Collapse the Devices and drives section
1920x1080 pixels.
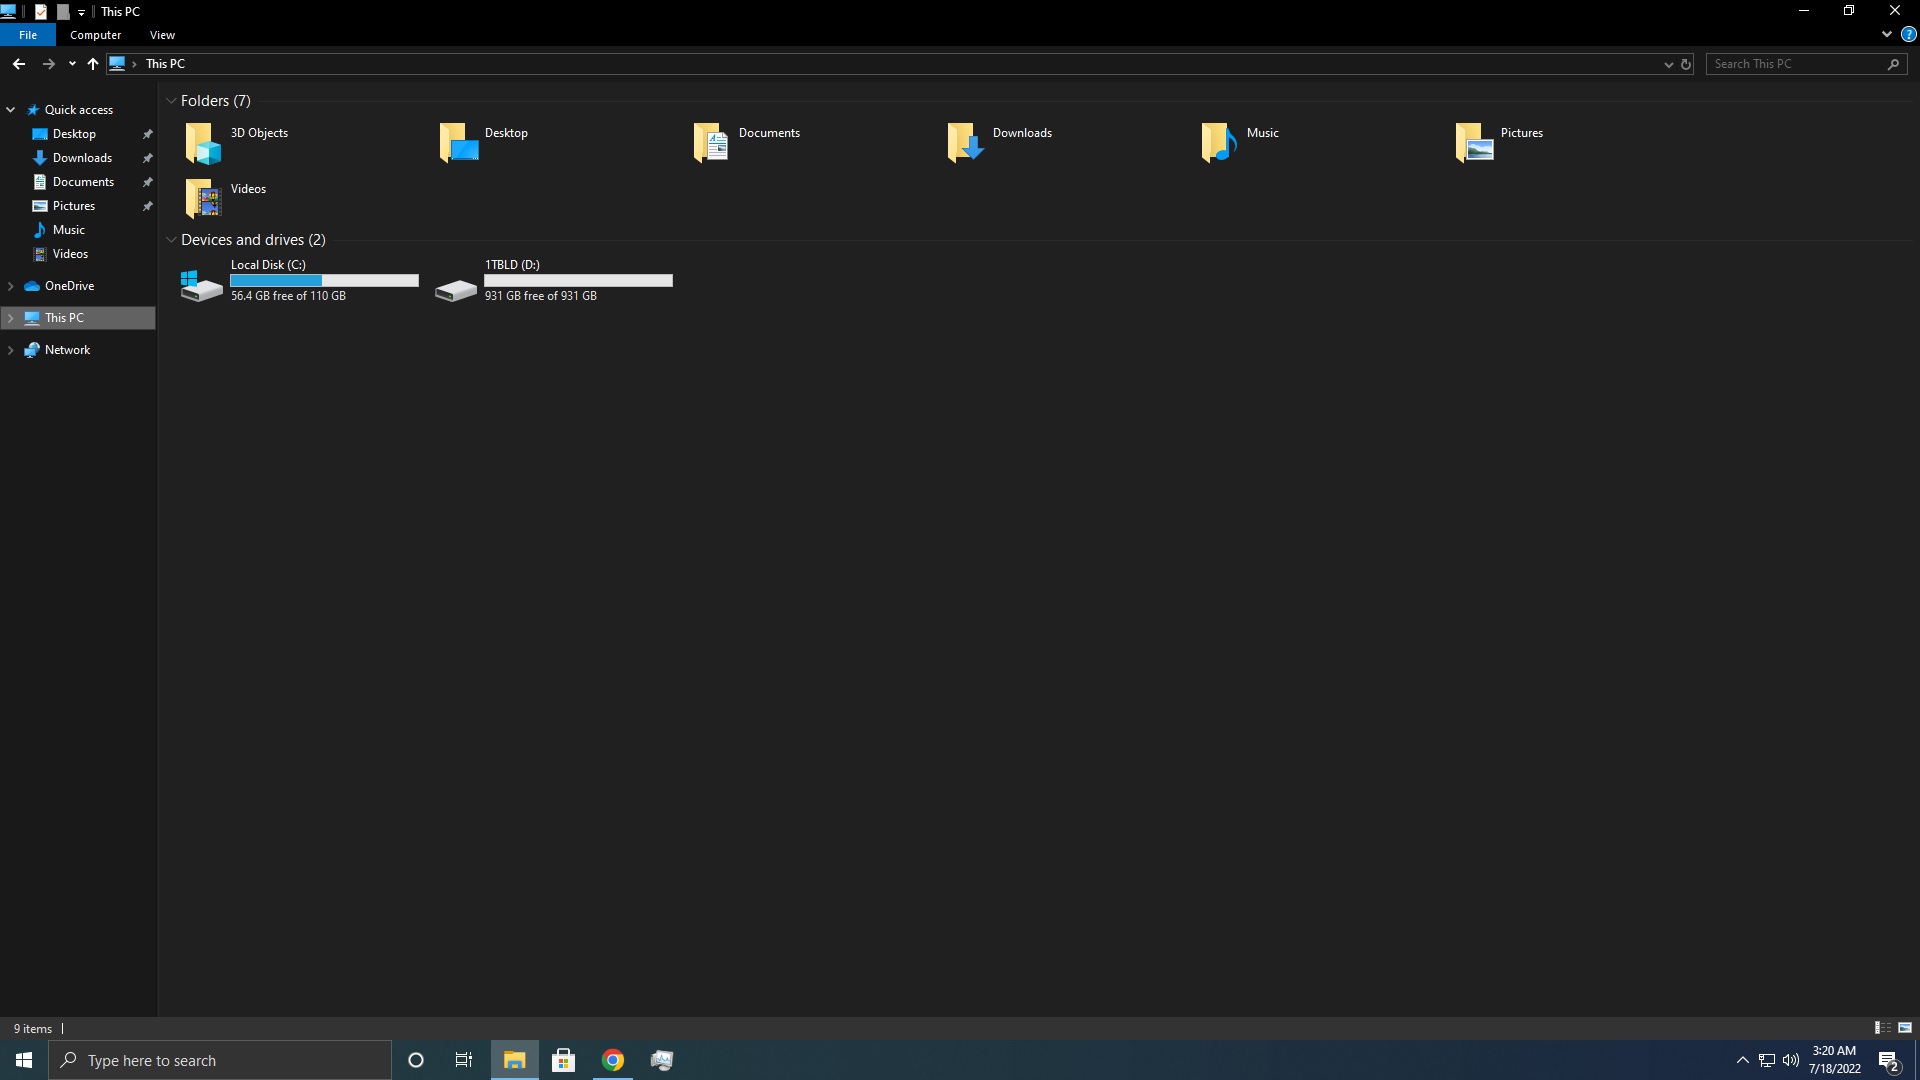tap(171, 240)
